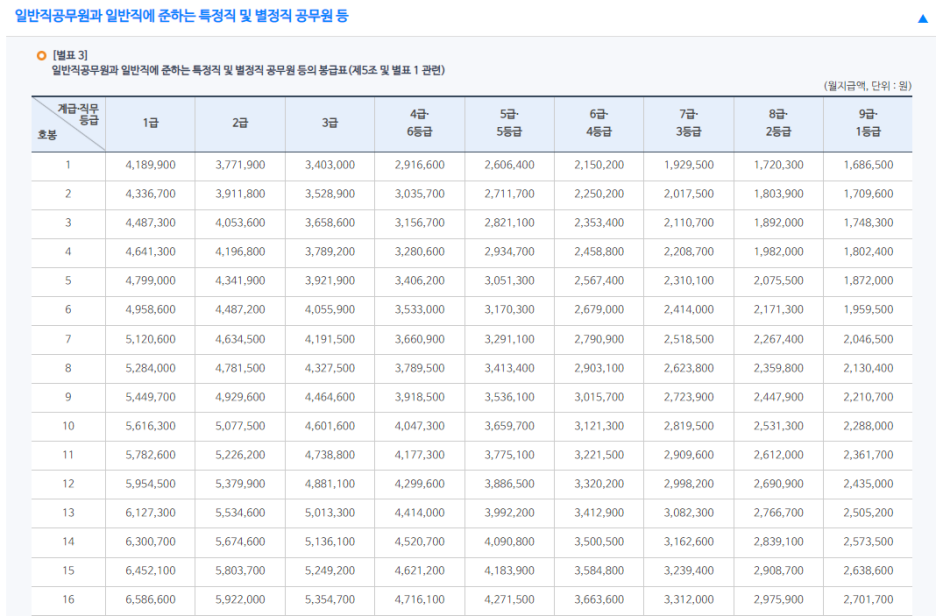The height and width of the screenshot is (616, 936).
Task: Click the 2급 column header
Action: pyautogui.click(x=240, y=124)
